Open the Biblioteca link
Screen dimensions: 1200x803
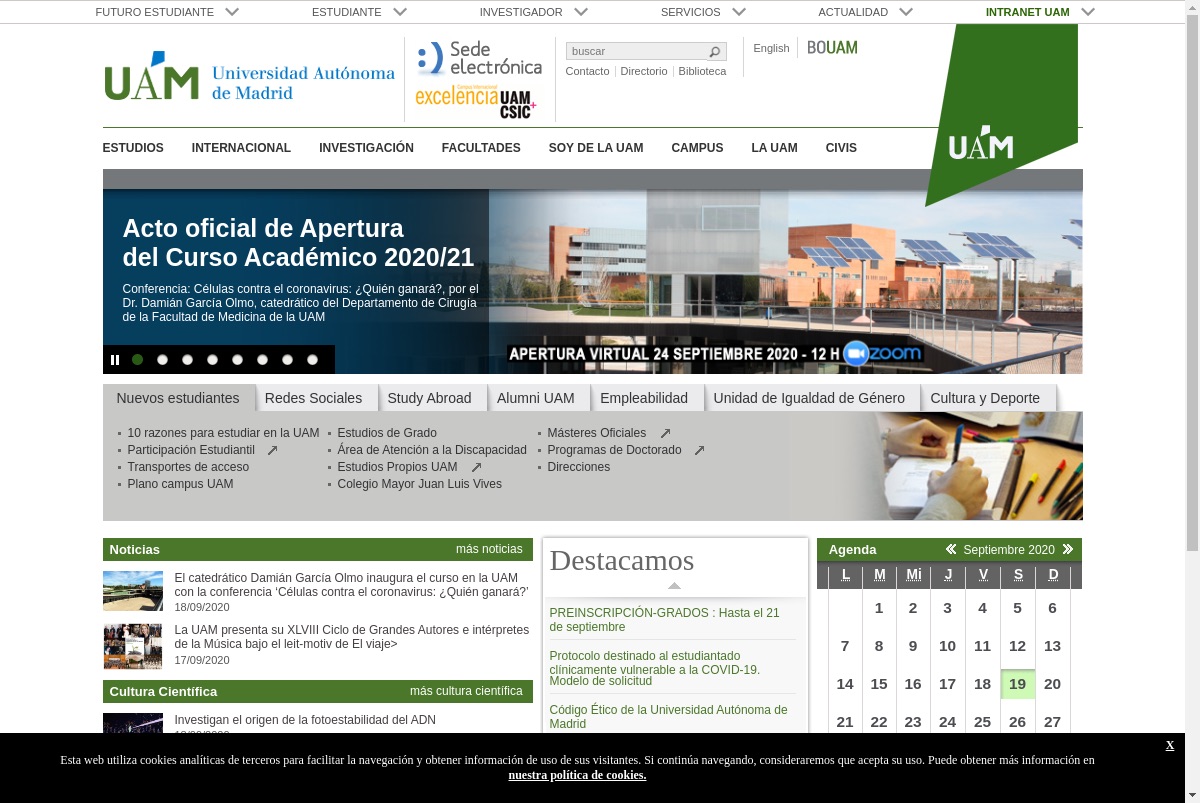pos(702,71)
